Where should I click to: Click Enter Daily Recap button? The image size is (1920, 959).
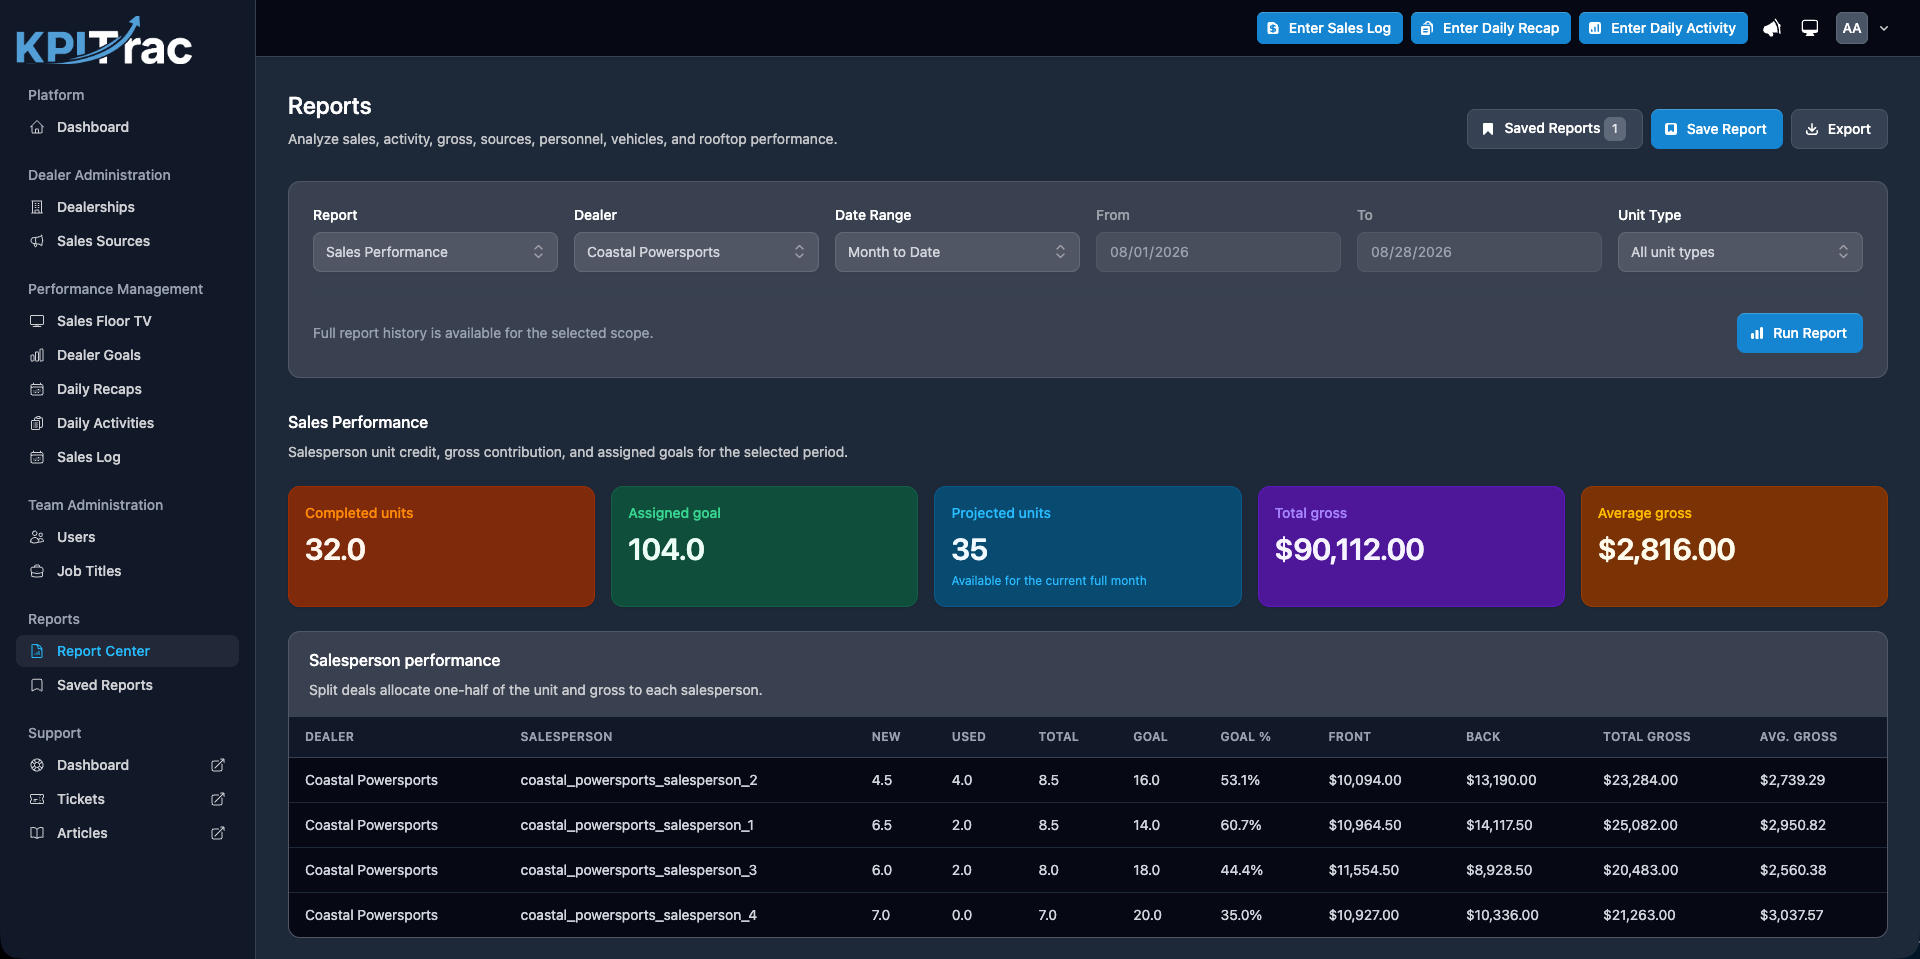[1491, 28]
